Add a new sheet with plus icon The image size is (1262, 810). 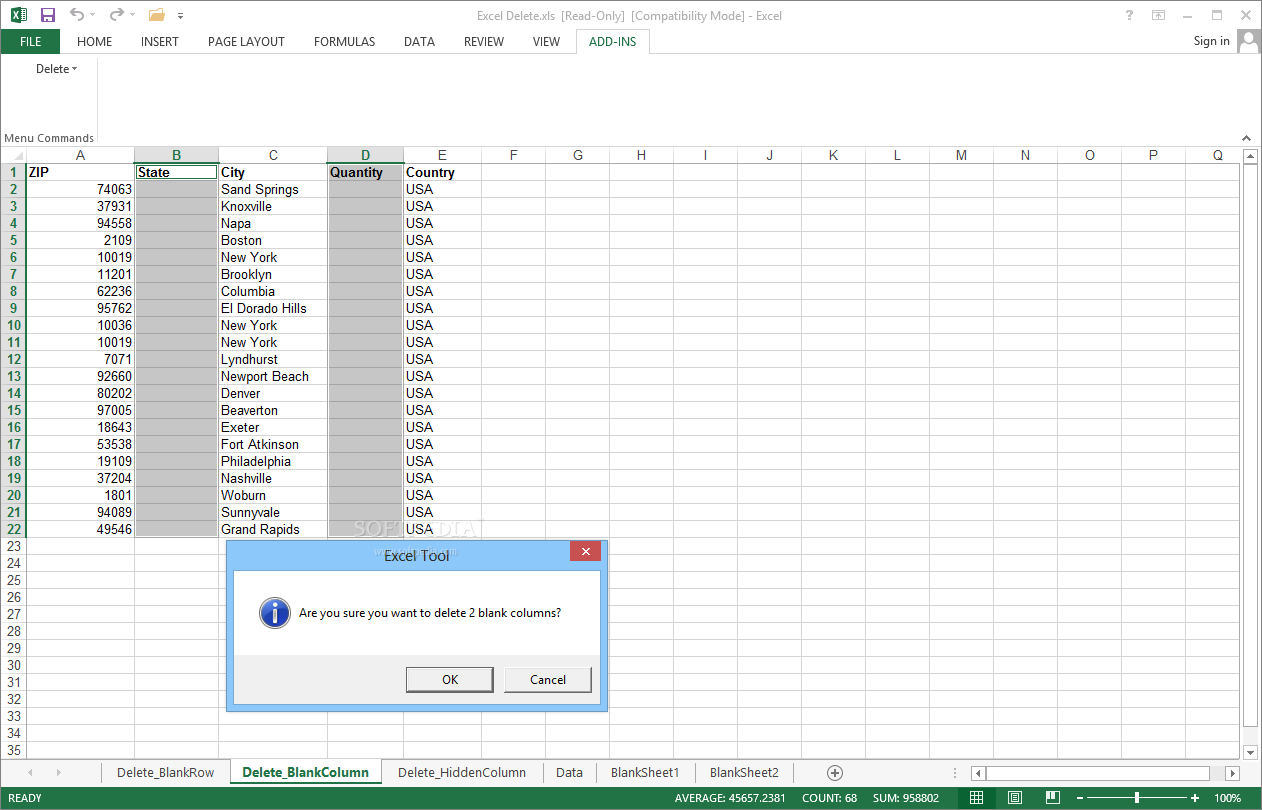835,772
